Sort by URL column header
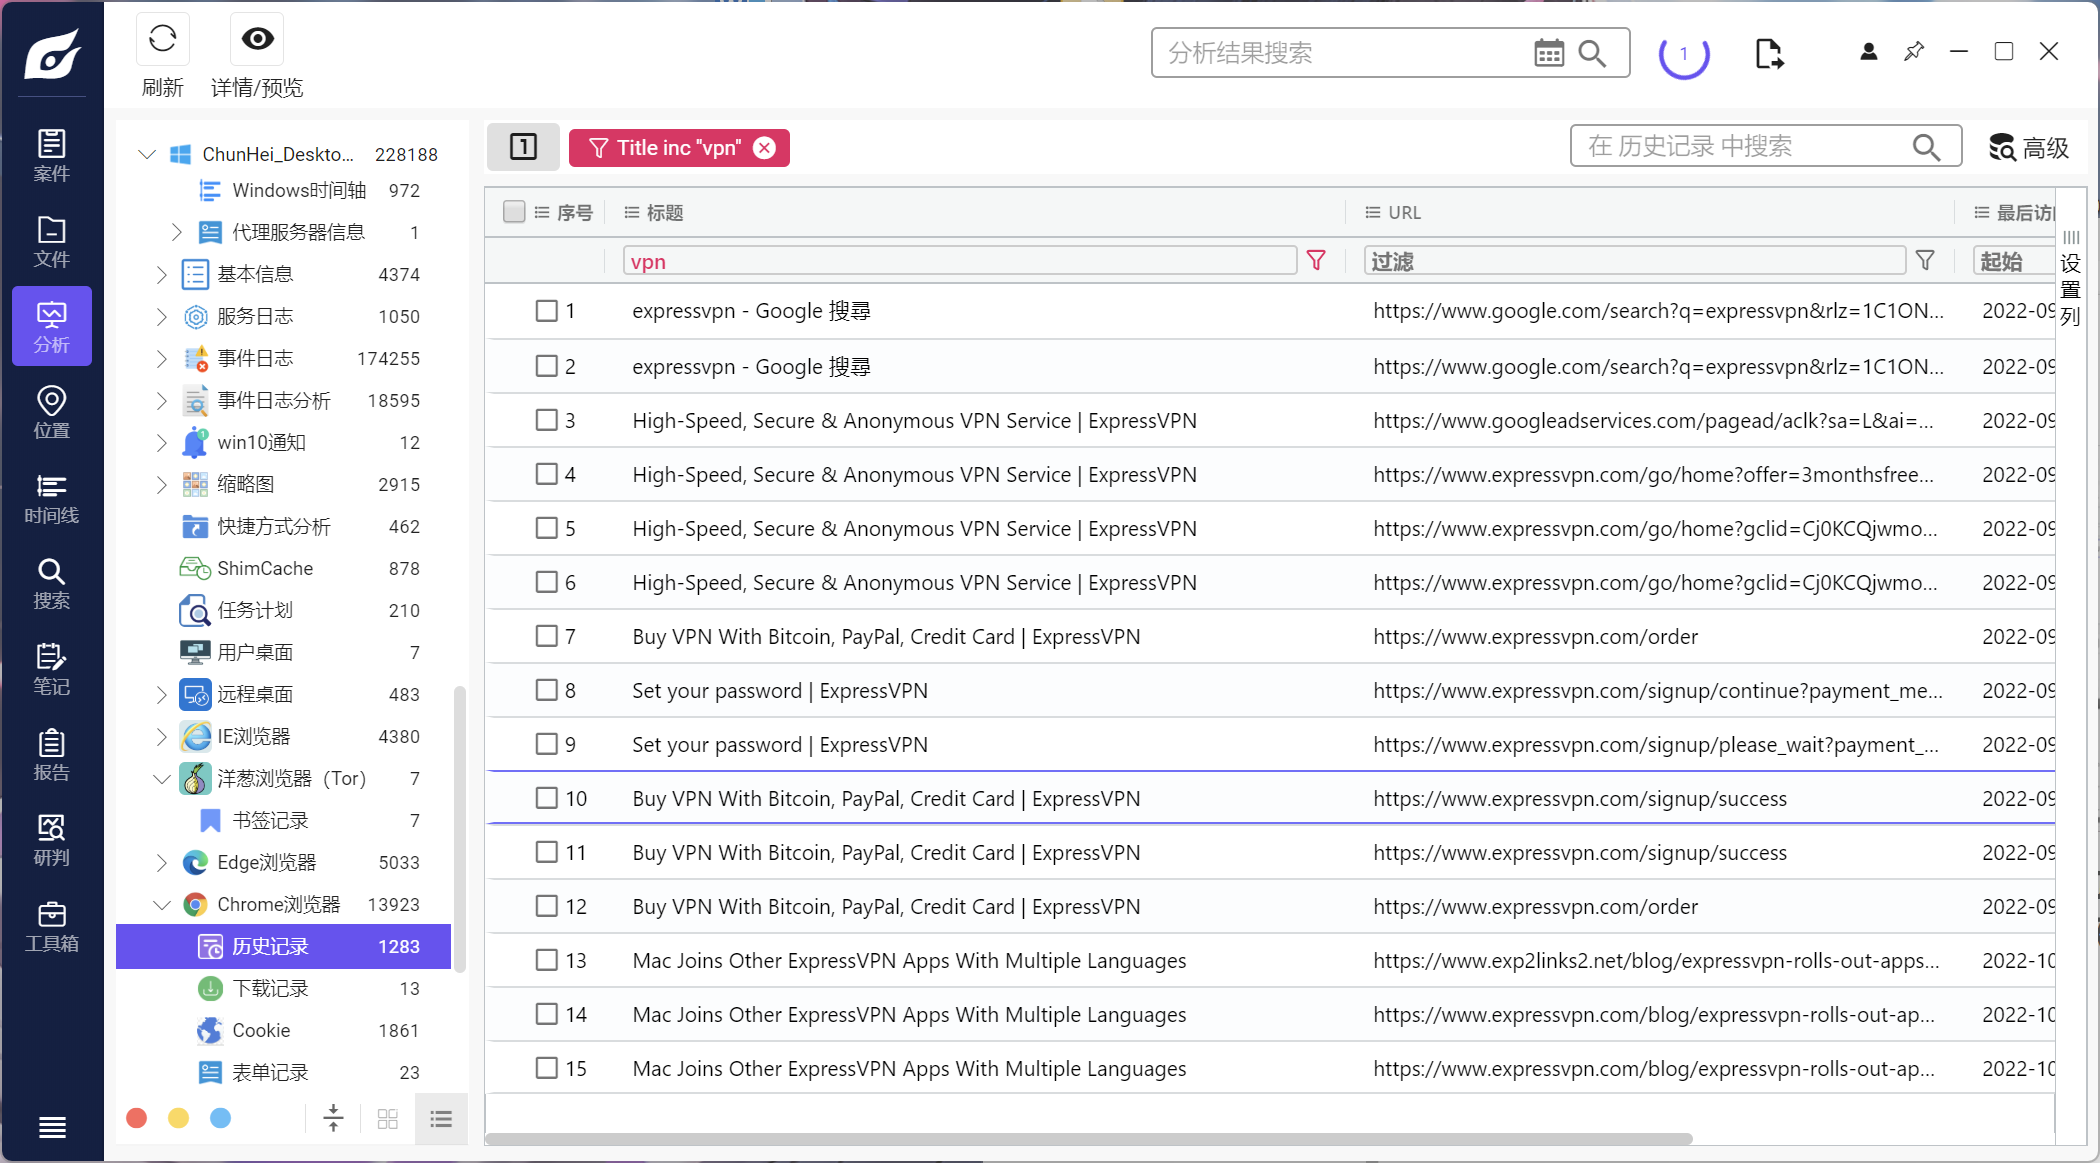 [x=1404, y=212]
